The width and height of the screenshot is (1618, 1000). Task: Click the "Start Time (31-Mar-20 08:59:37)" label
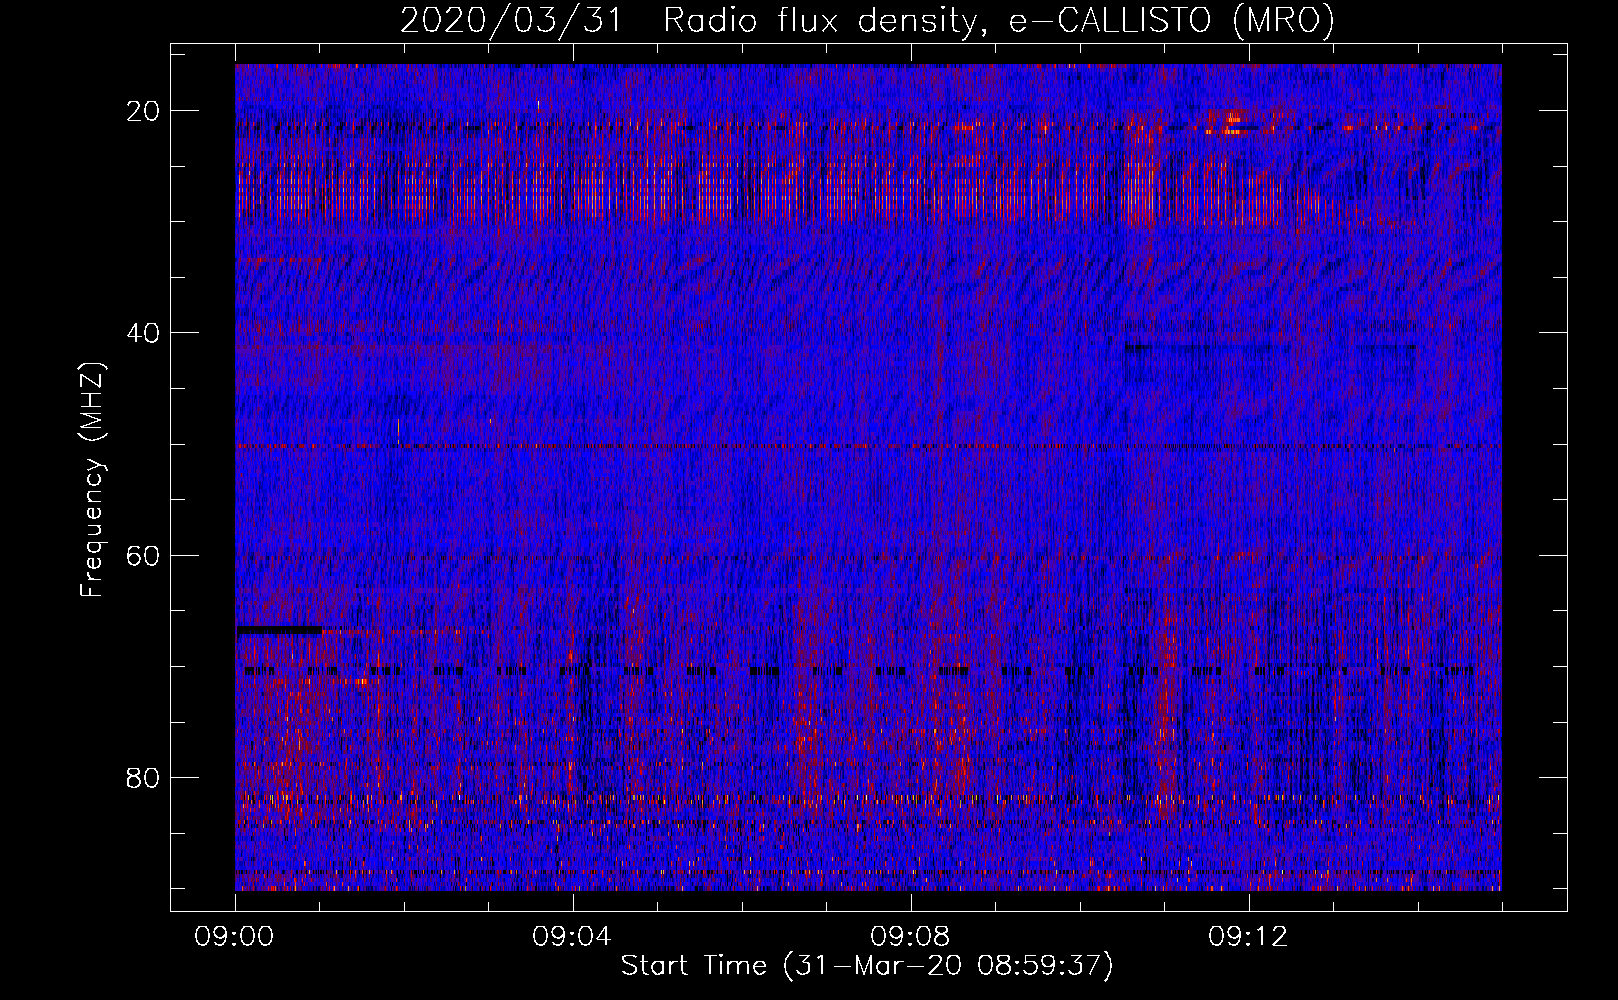click(x=867, y=966)
